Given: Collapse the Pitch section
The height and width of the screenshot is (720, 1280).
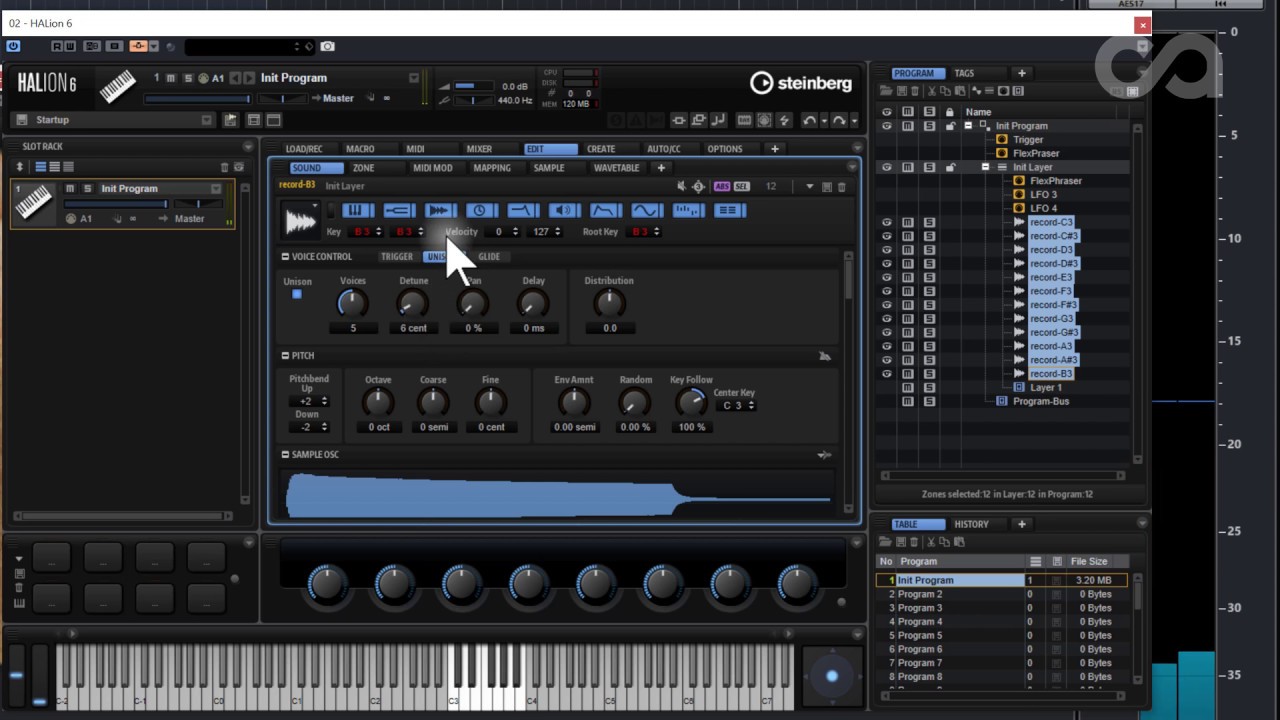Looking at the screenshot, I should click(285, 356).
